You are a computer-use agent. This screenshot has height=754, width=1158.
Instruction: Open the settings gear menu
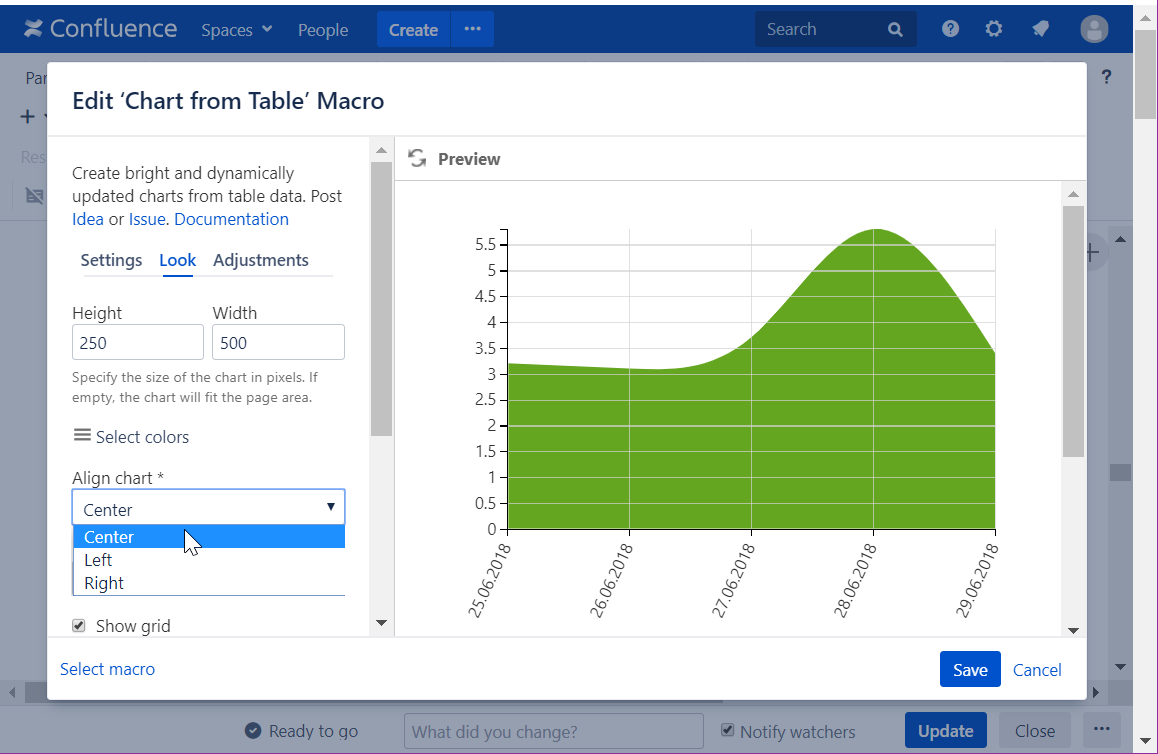[x=993, y=29]
